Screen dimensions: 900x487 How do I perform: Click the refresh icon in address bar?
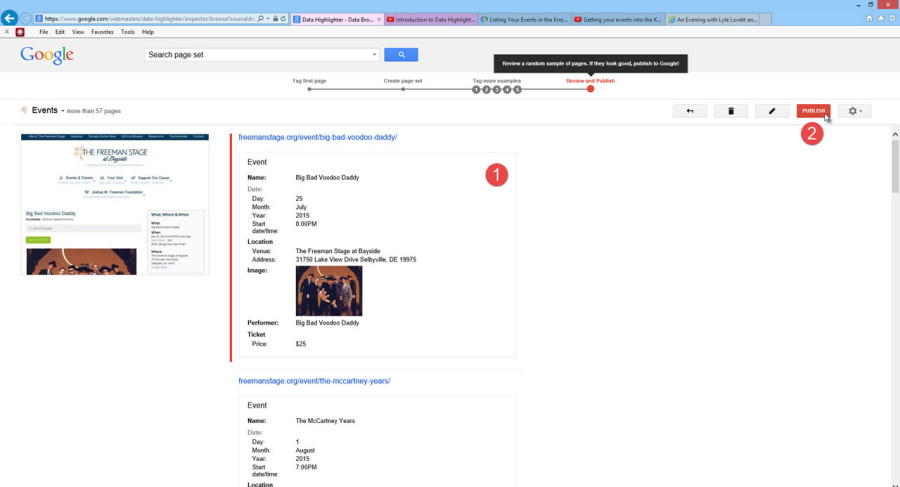point(283,19)
